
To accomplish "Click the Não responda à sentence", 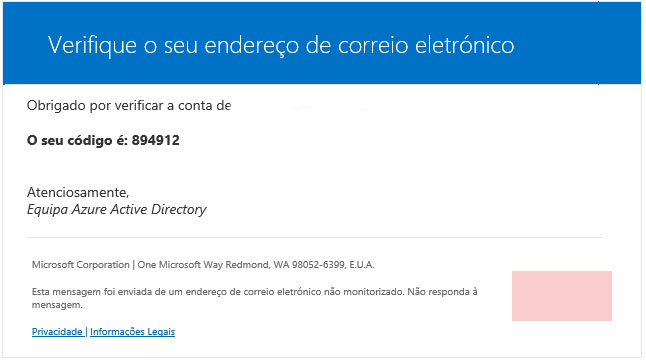I will 442,292.
